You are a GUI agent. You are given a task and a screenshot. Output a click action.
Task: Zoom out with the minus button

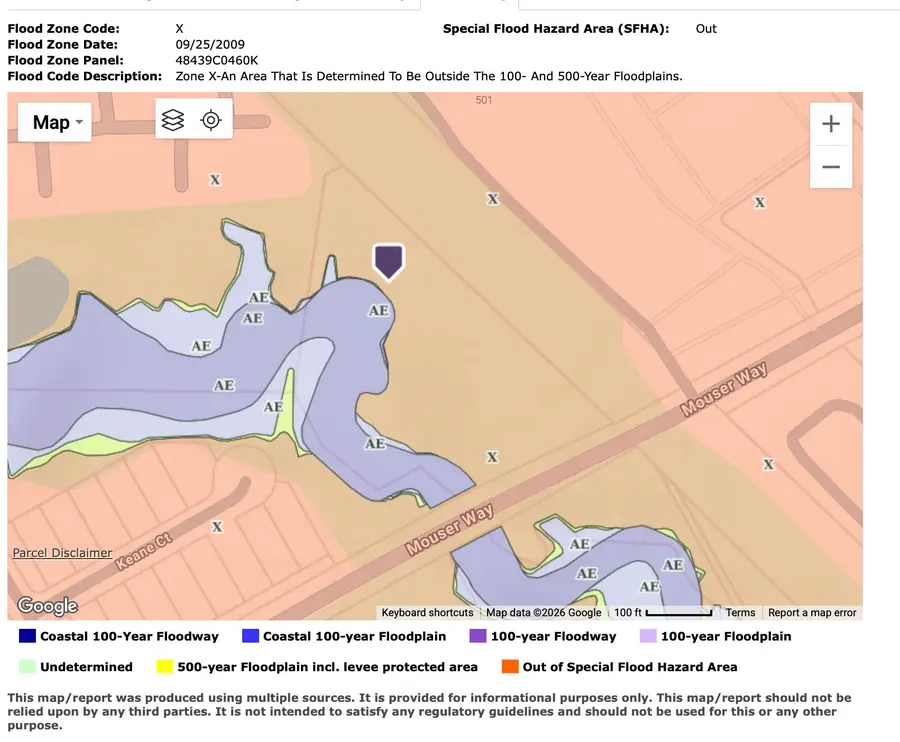click(830, 167)
